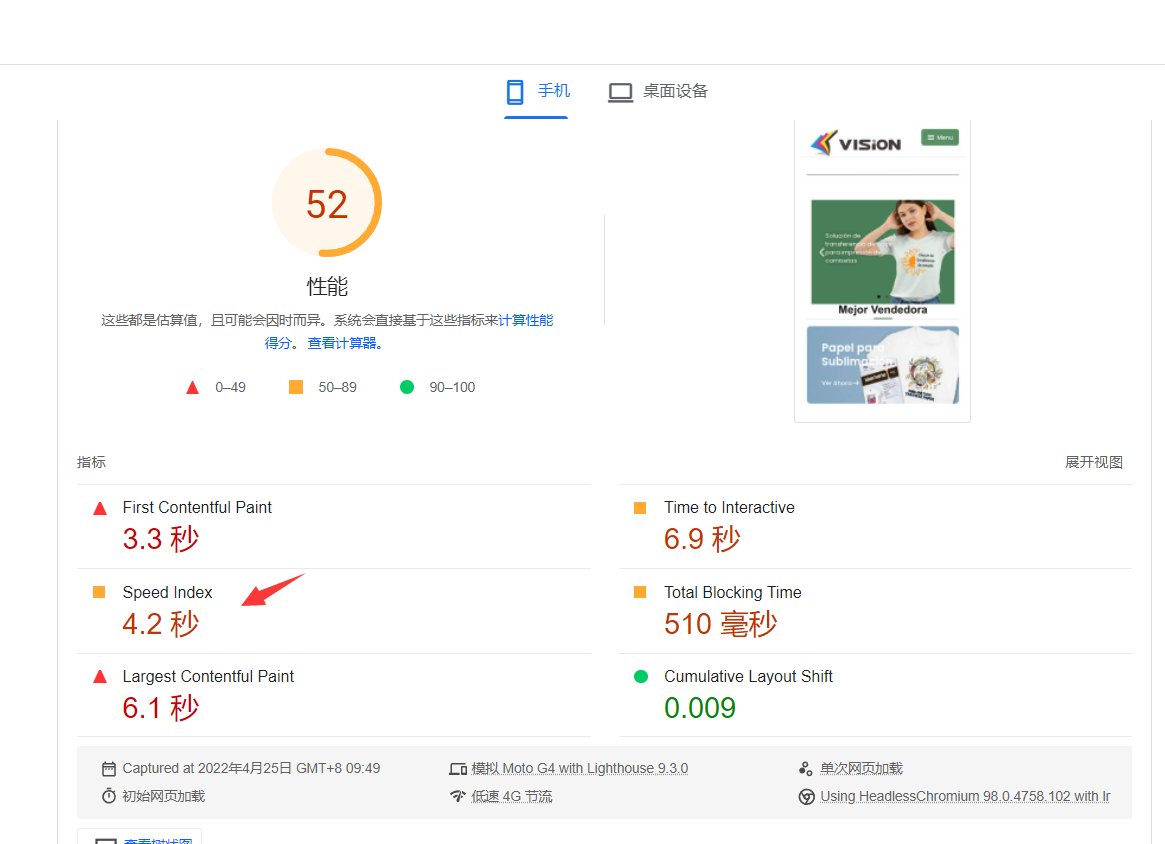Switch to the 手机 mobile tab
The height and width of the screenshot is (844, 1165).
[x=536, y=91]
